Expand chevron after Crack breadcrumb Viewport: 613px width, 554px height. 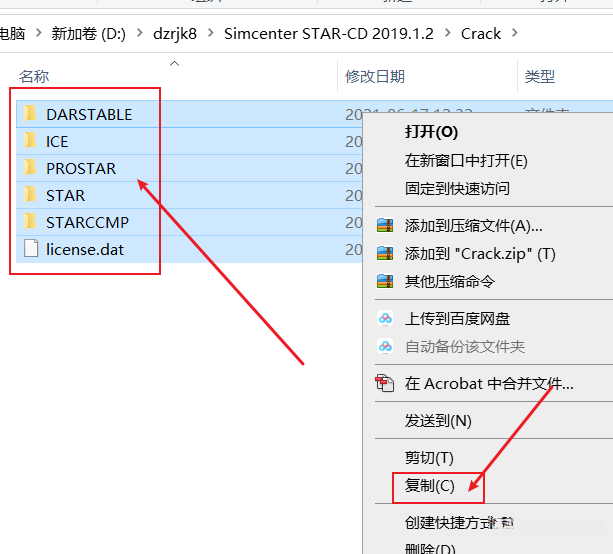point(515,33)
